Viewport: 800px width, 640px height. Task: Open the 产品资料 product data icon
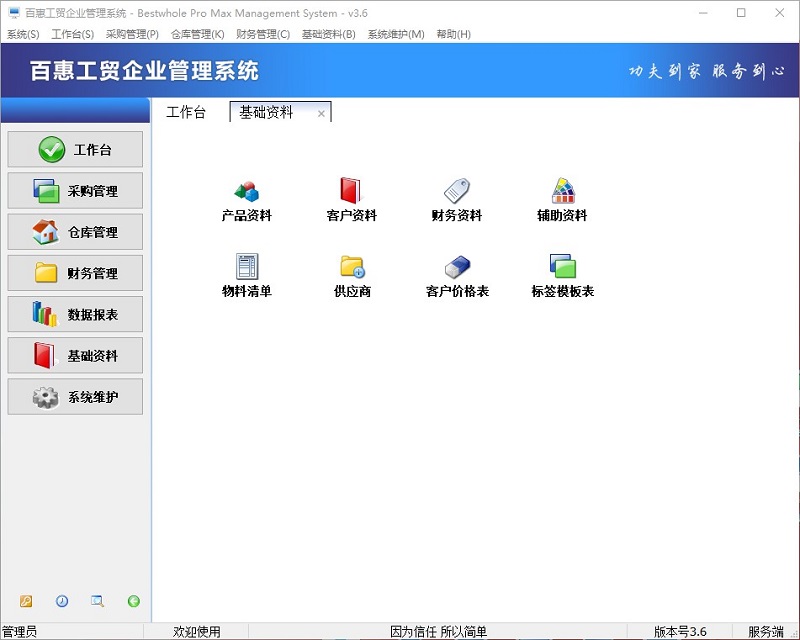(x=246, y=201)
